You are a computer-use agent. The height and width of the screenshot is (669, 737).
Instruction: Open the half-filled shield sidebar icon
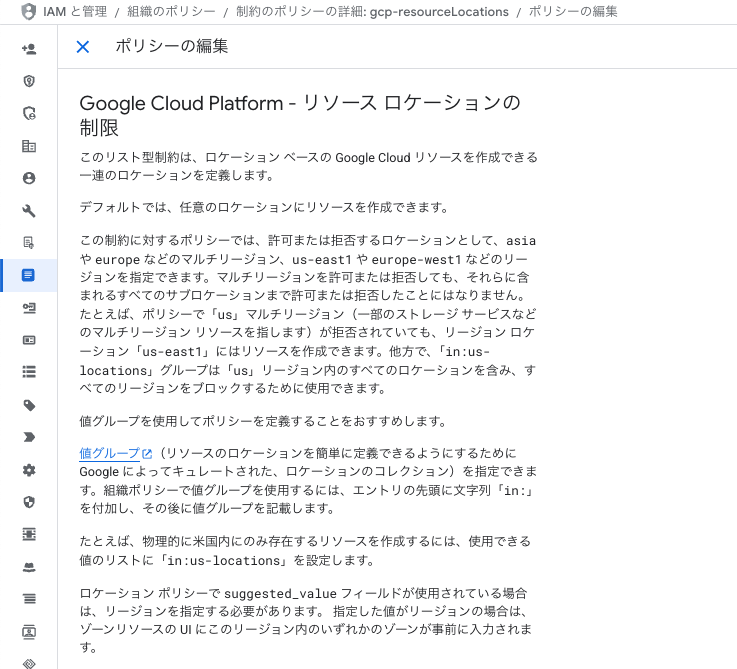pos(28,501)
